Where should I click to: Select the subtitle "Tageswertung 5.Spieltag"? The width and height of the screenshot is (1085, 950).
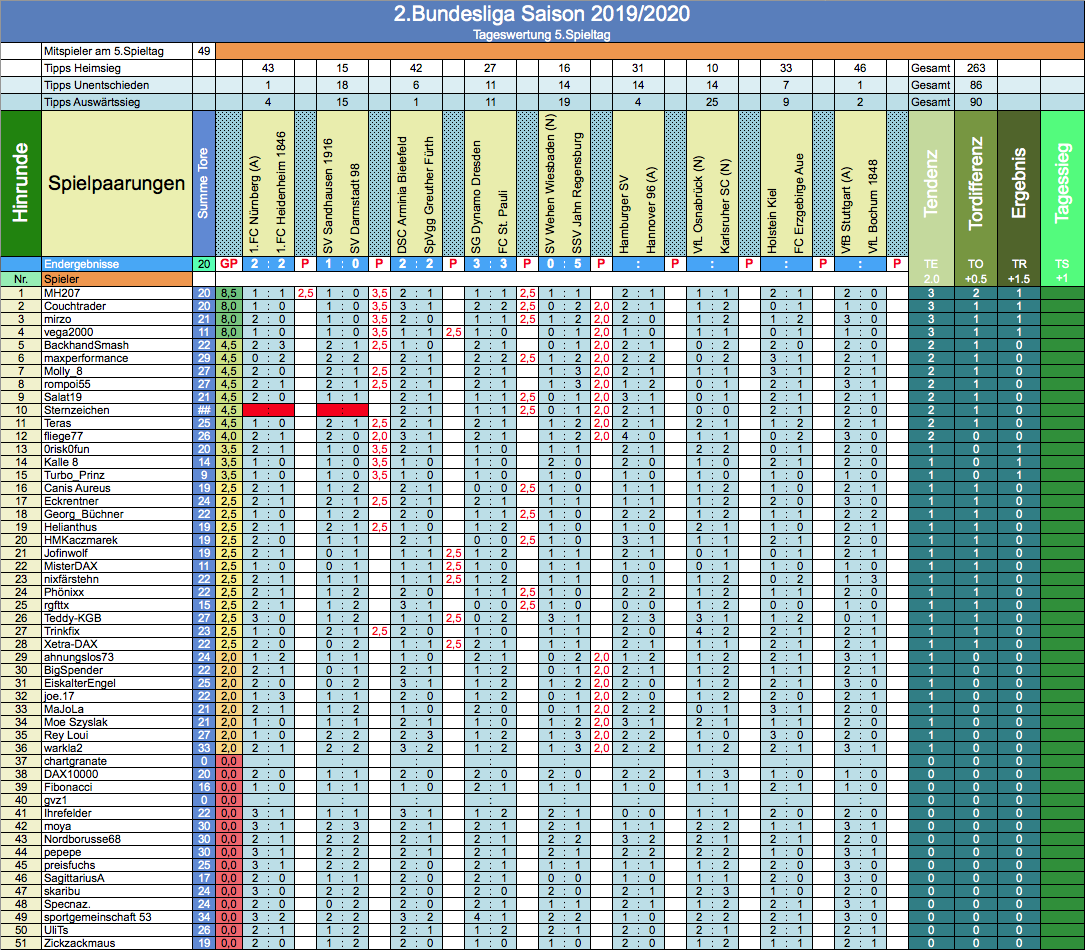[542, 35]
